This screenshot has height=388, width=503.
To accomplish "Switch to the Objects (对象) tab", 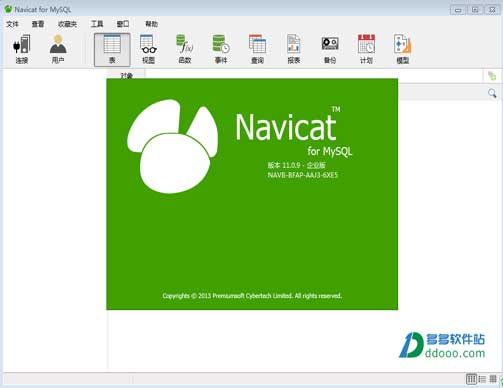I will click(x=126, y=75).
